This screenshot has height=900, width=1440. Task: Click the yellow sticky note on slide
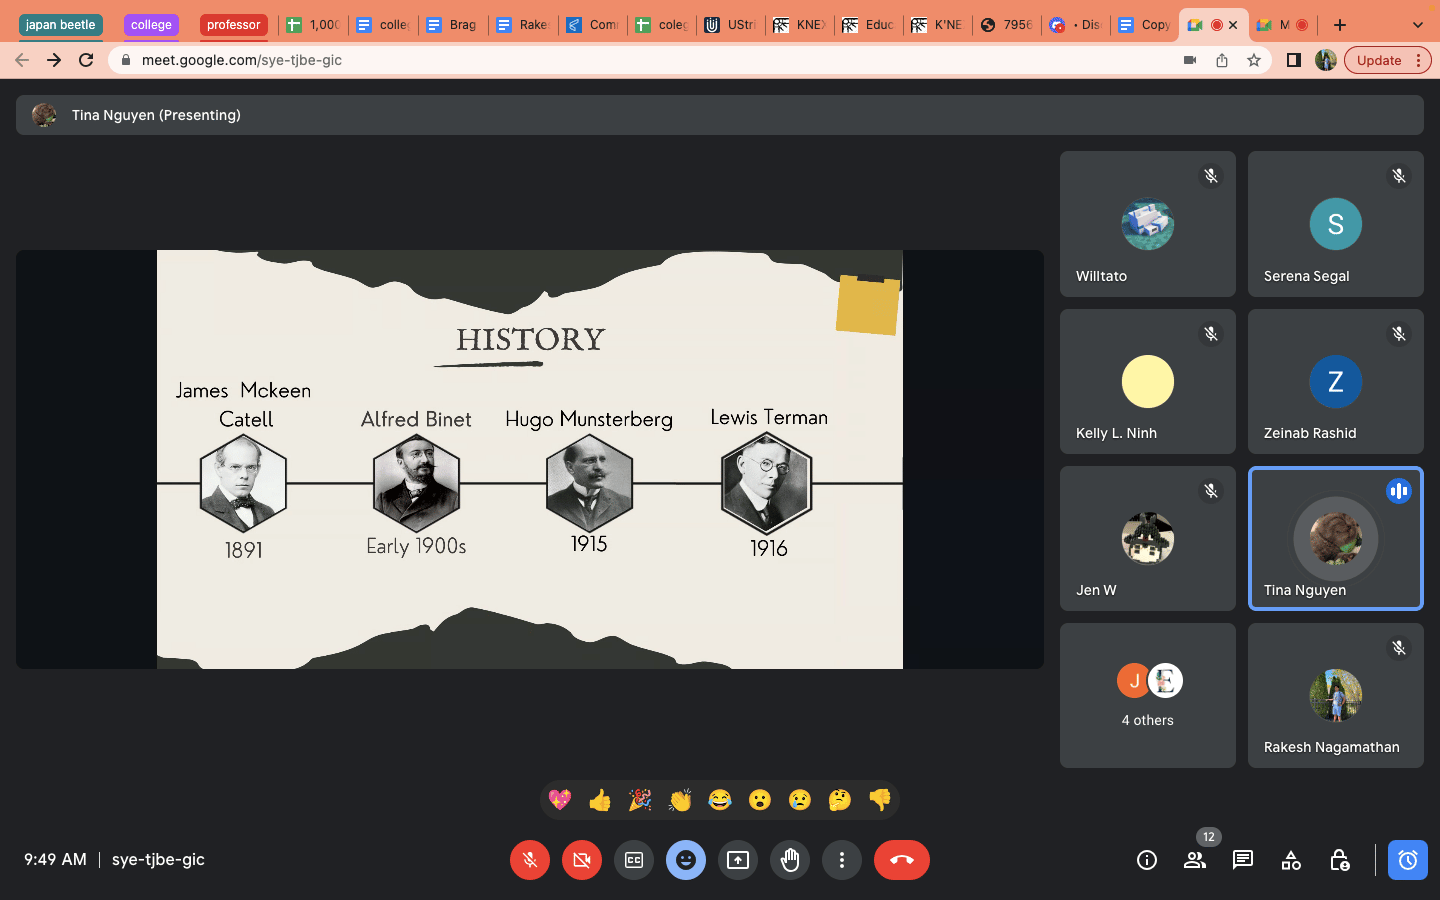[867, 304]
